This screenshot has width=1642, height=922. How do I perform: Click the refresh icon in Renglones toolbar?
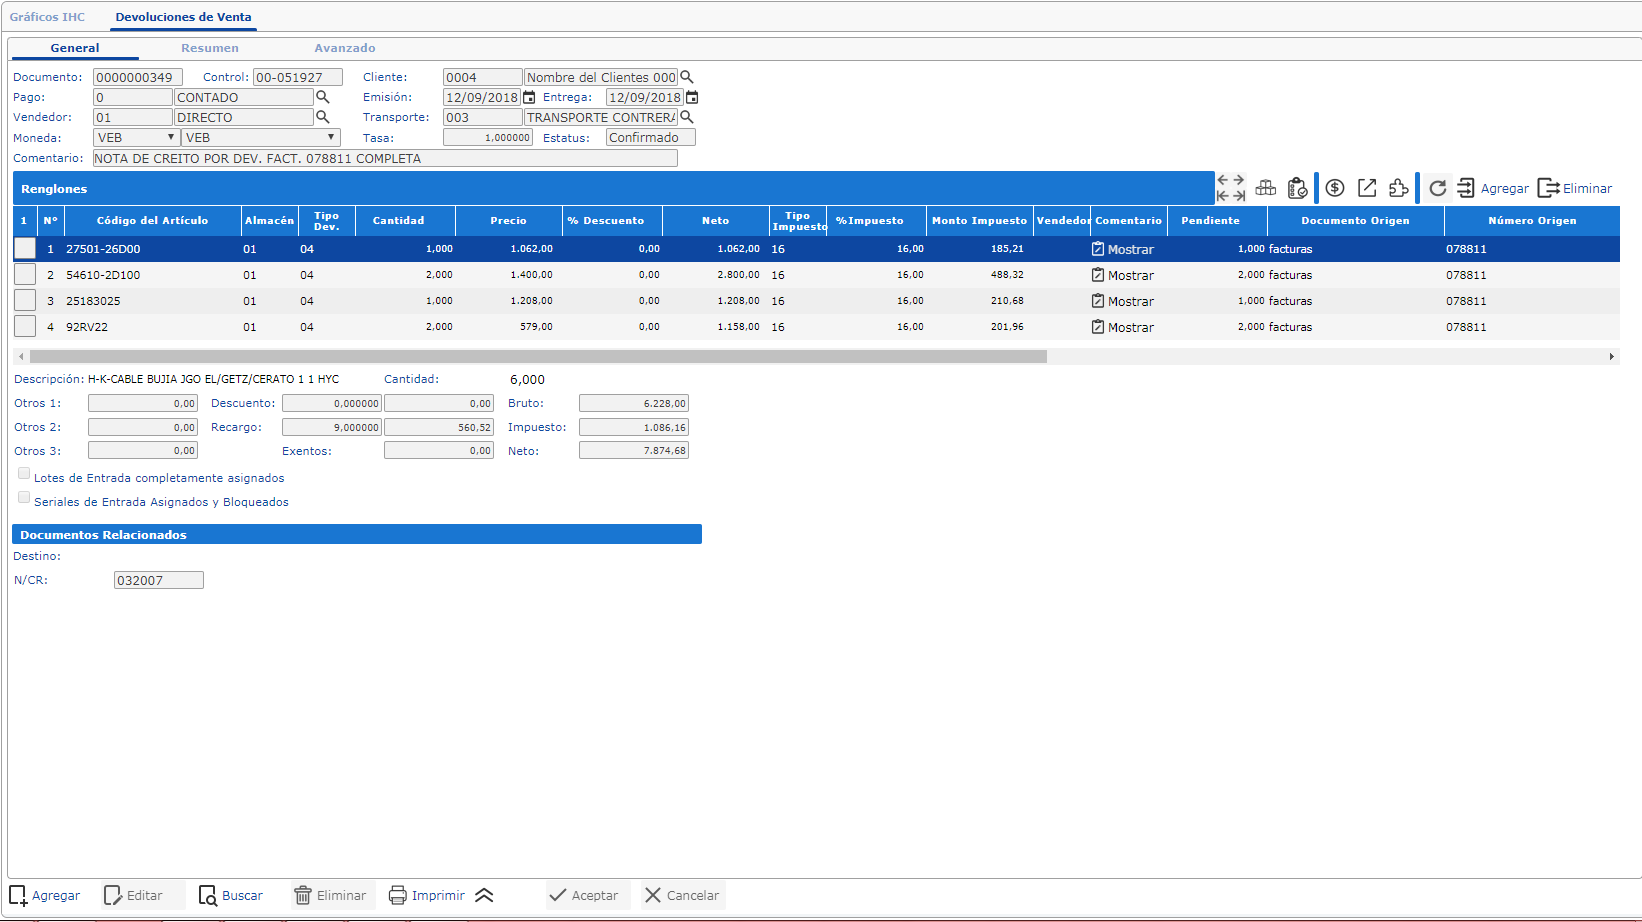pos(1437,188)
